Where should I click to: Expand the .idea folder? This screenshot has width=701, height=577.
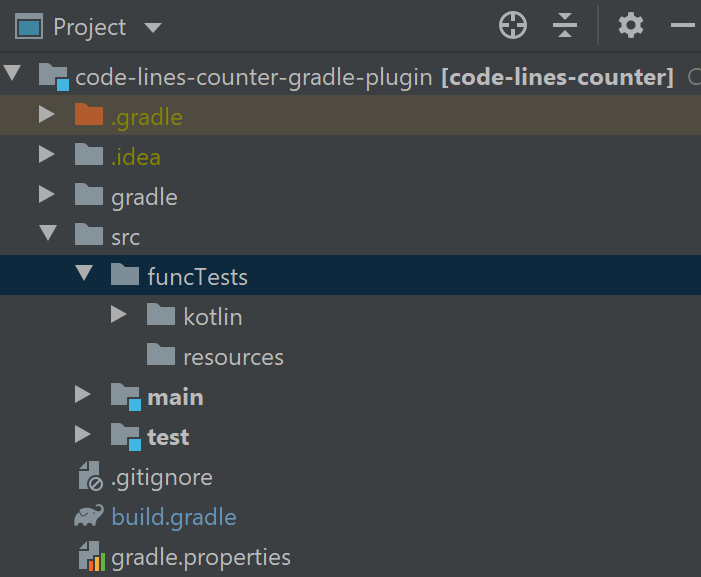pyautogui.click(x=46, y=157)
